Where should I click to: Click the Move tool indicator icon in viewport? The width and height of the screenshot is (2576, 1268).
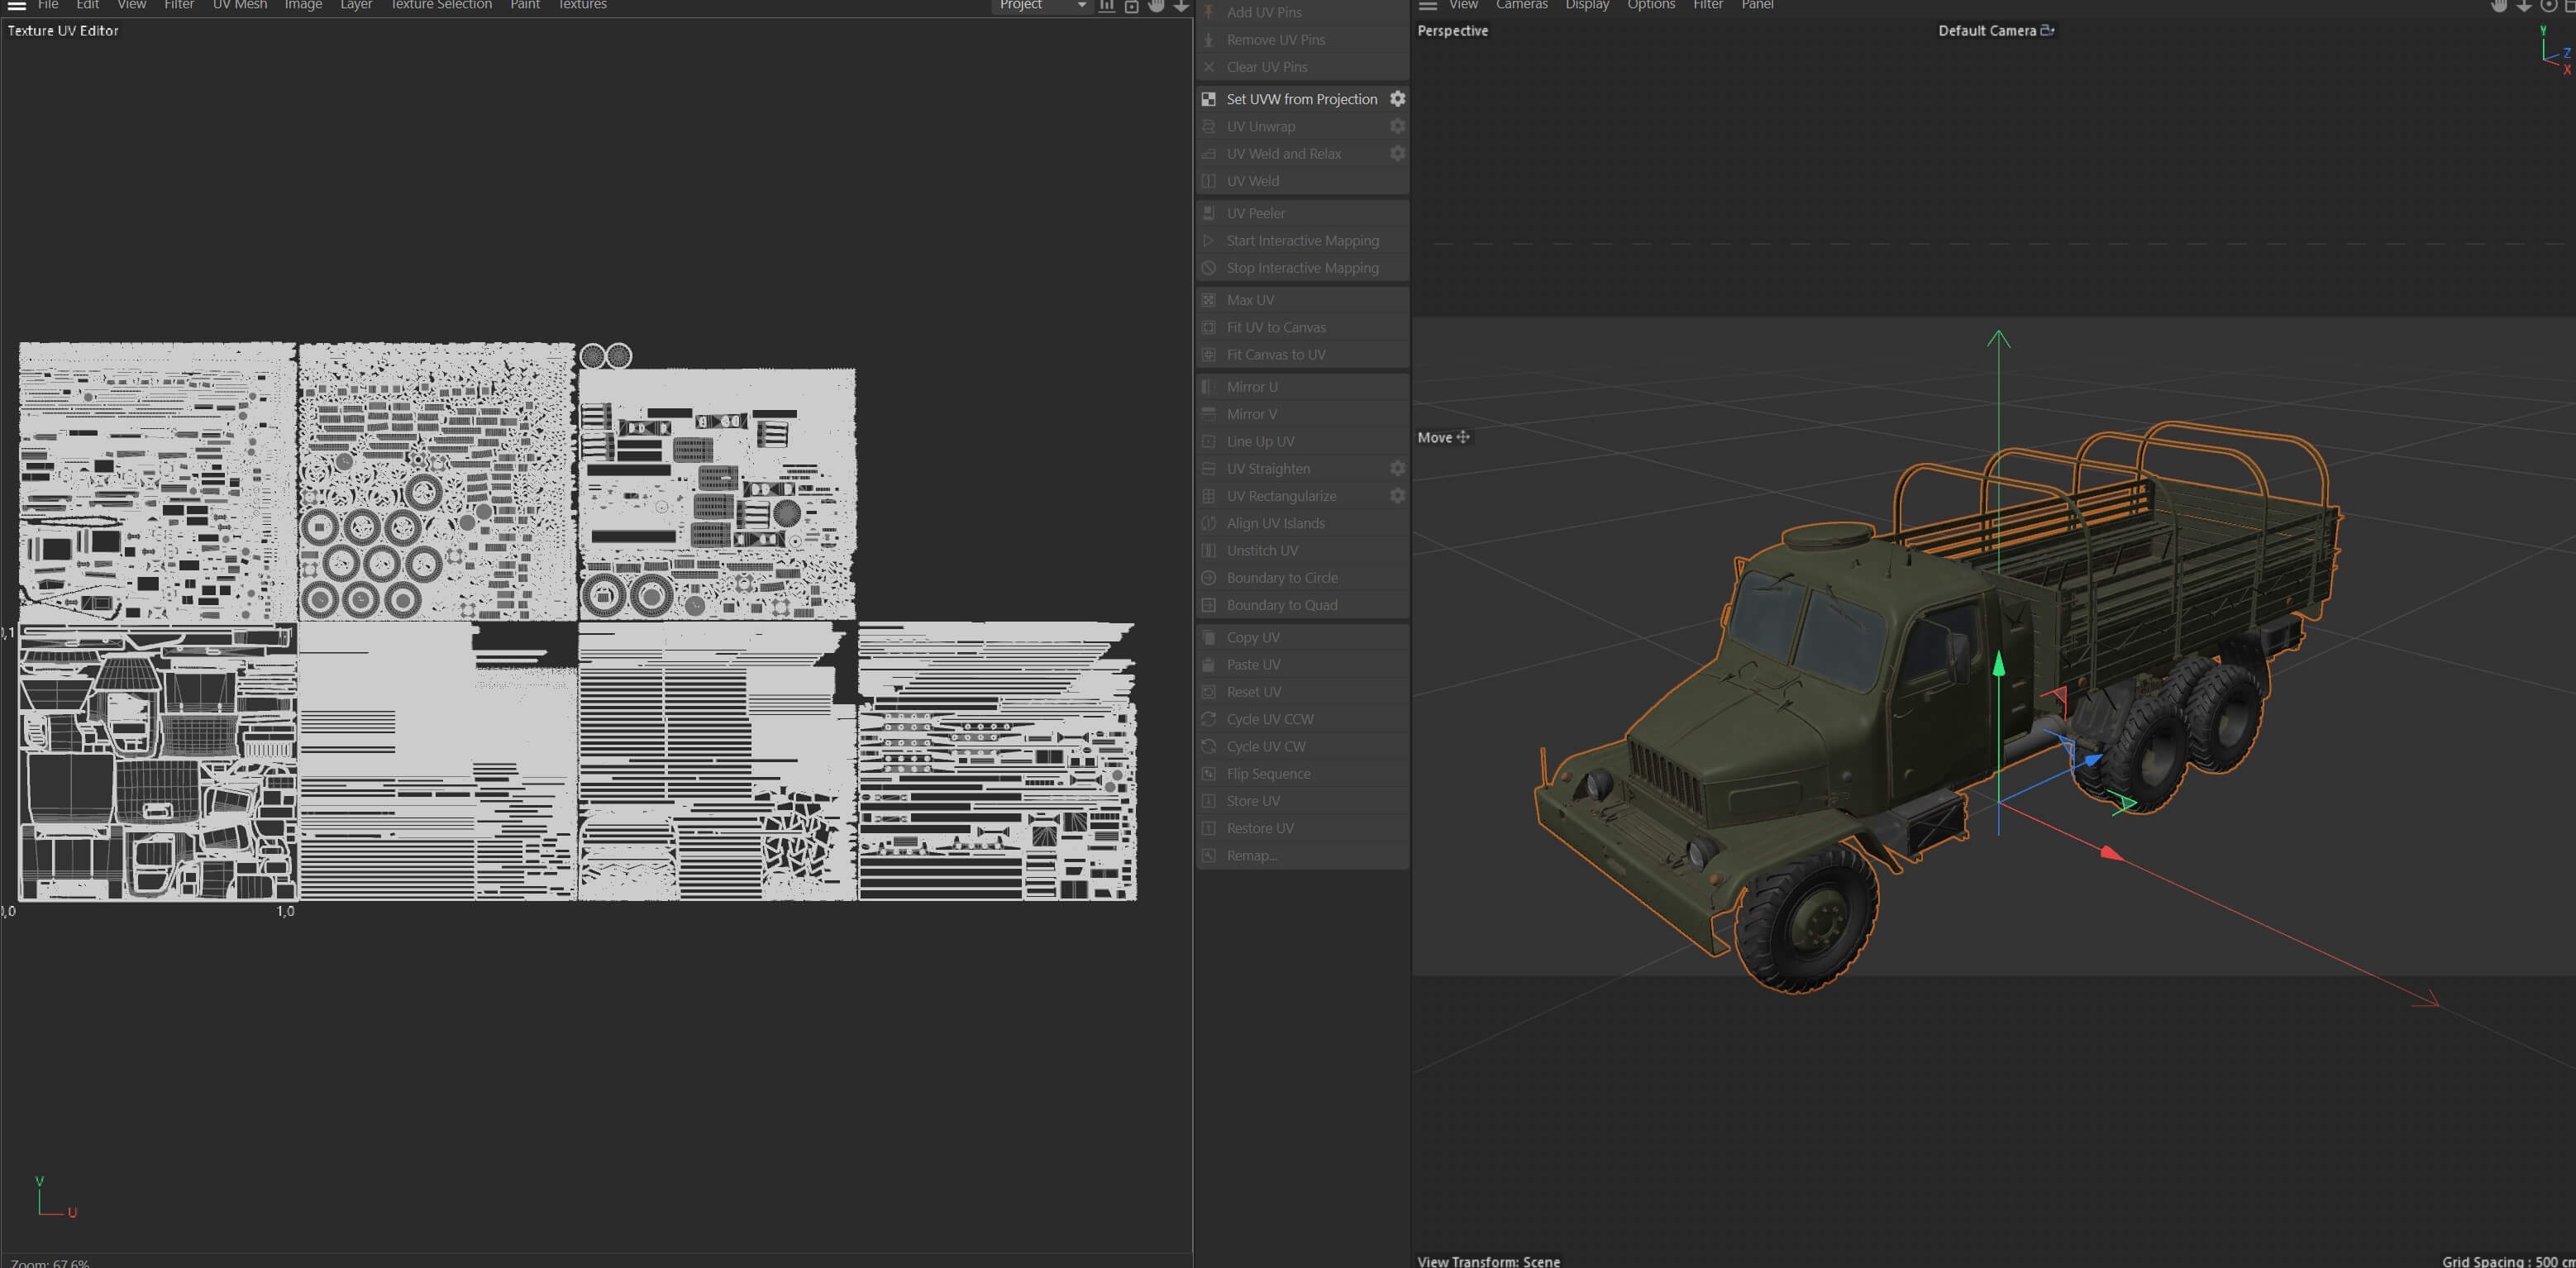1463,437
